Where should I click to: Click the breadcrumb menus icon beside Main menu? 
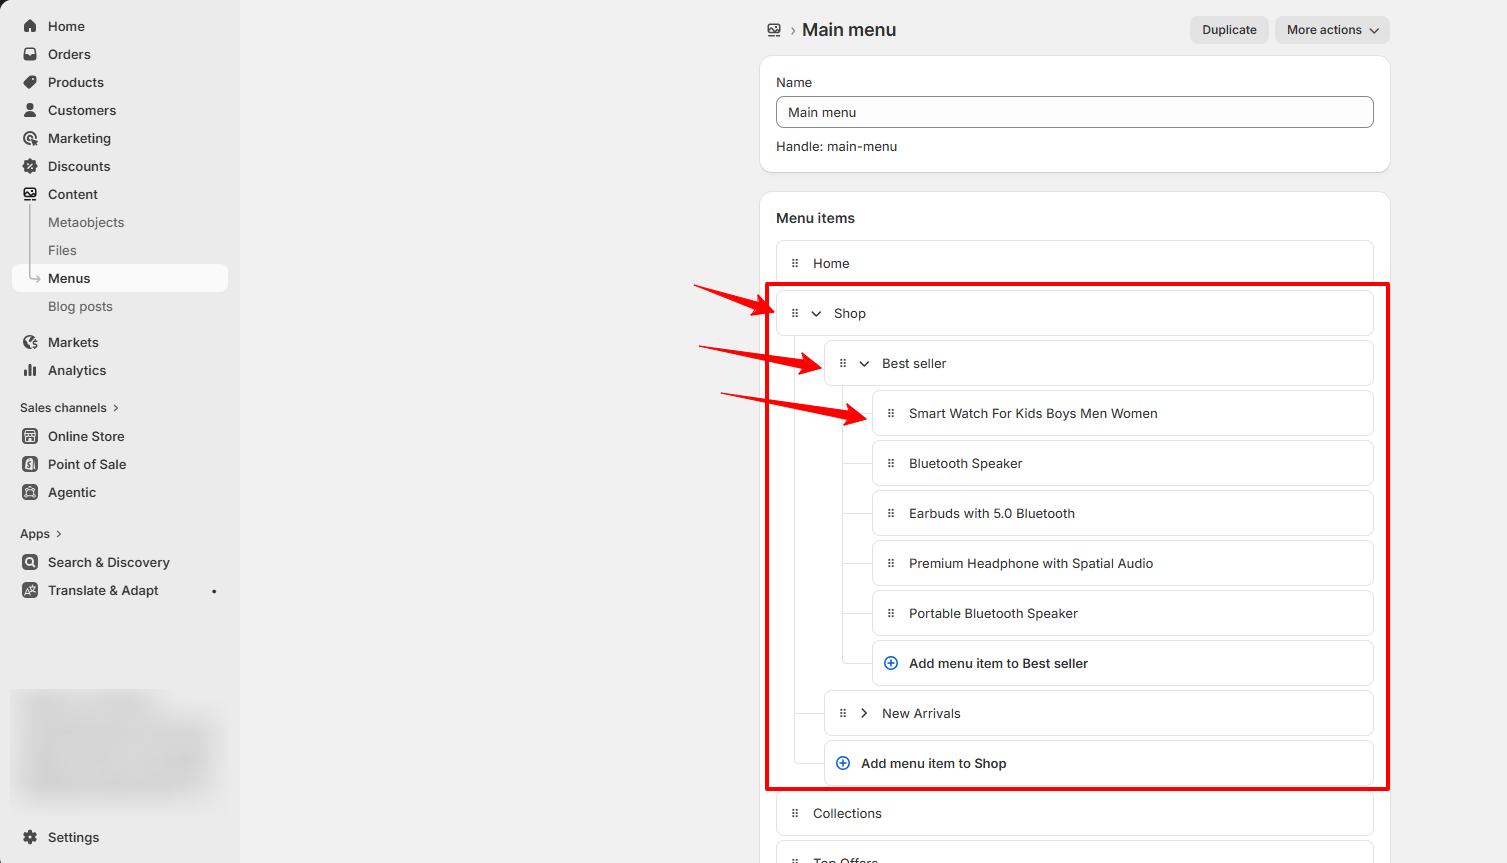click(x=774, y=30)
